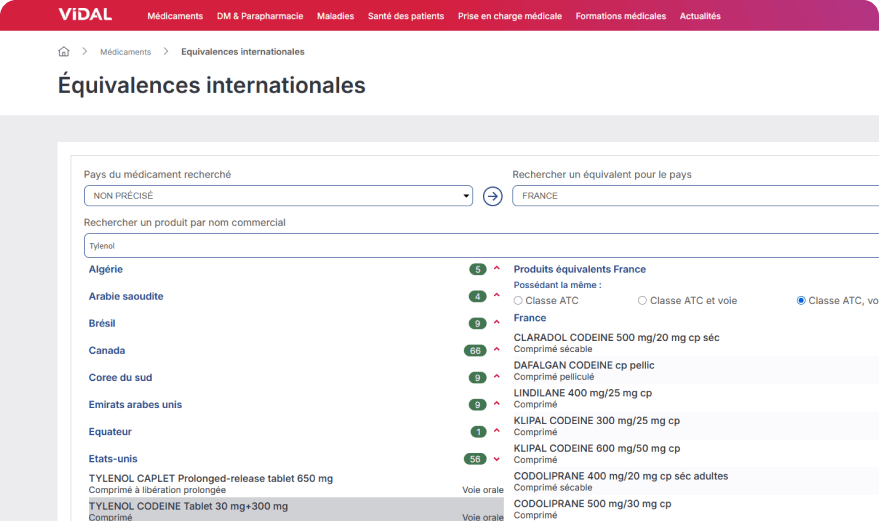Open the Pays du médicament recherché dropdown
The height and width of the screenshot is (521, 879).
click(279, 196)
